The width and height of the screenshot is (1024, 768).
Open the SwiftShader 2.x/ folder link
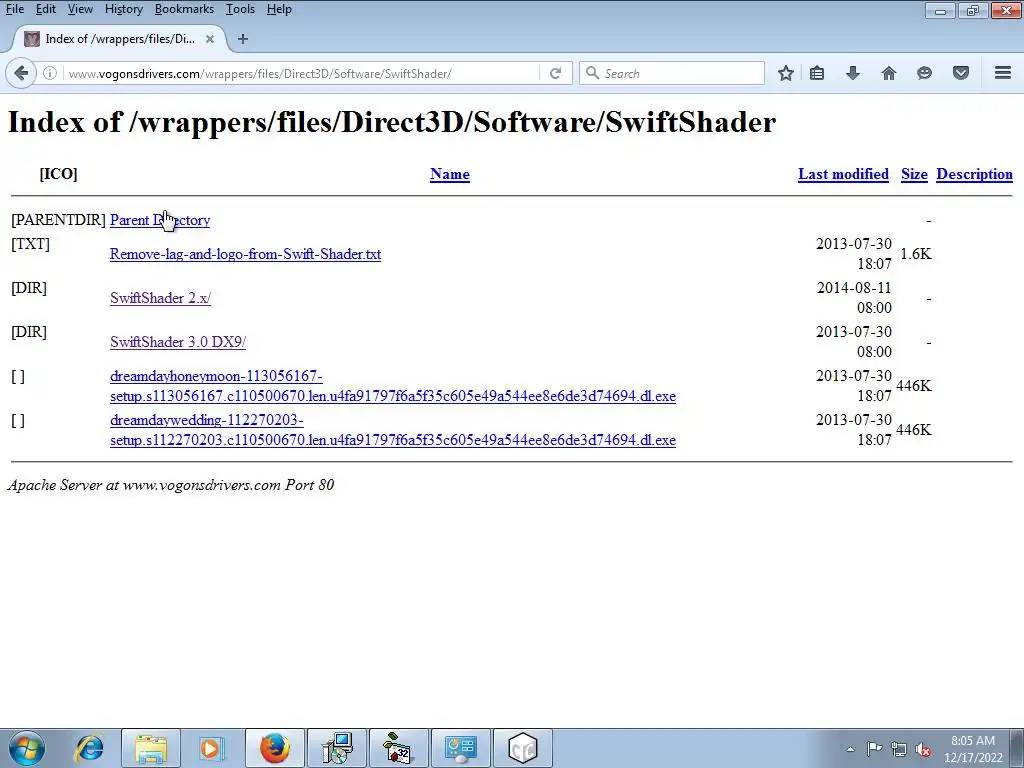pos(161,298)
